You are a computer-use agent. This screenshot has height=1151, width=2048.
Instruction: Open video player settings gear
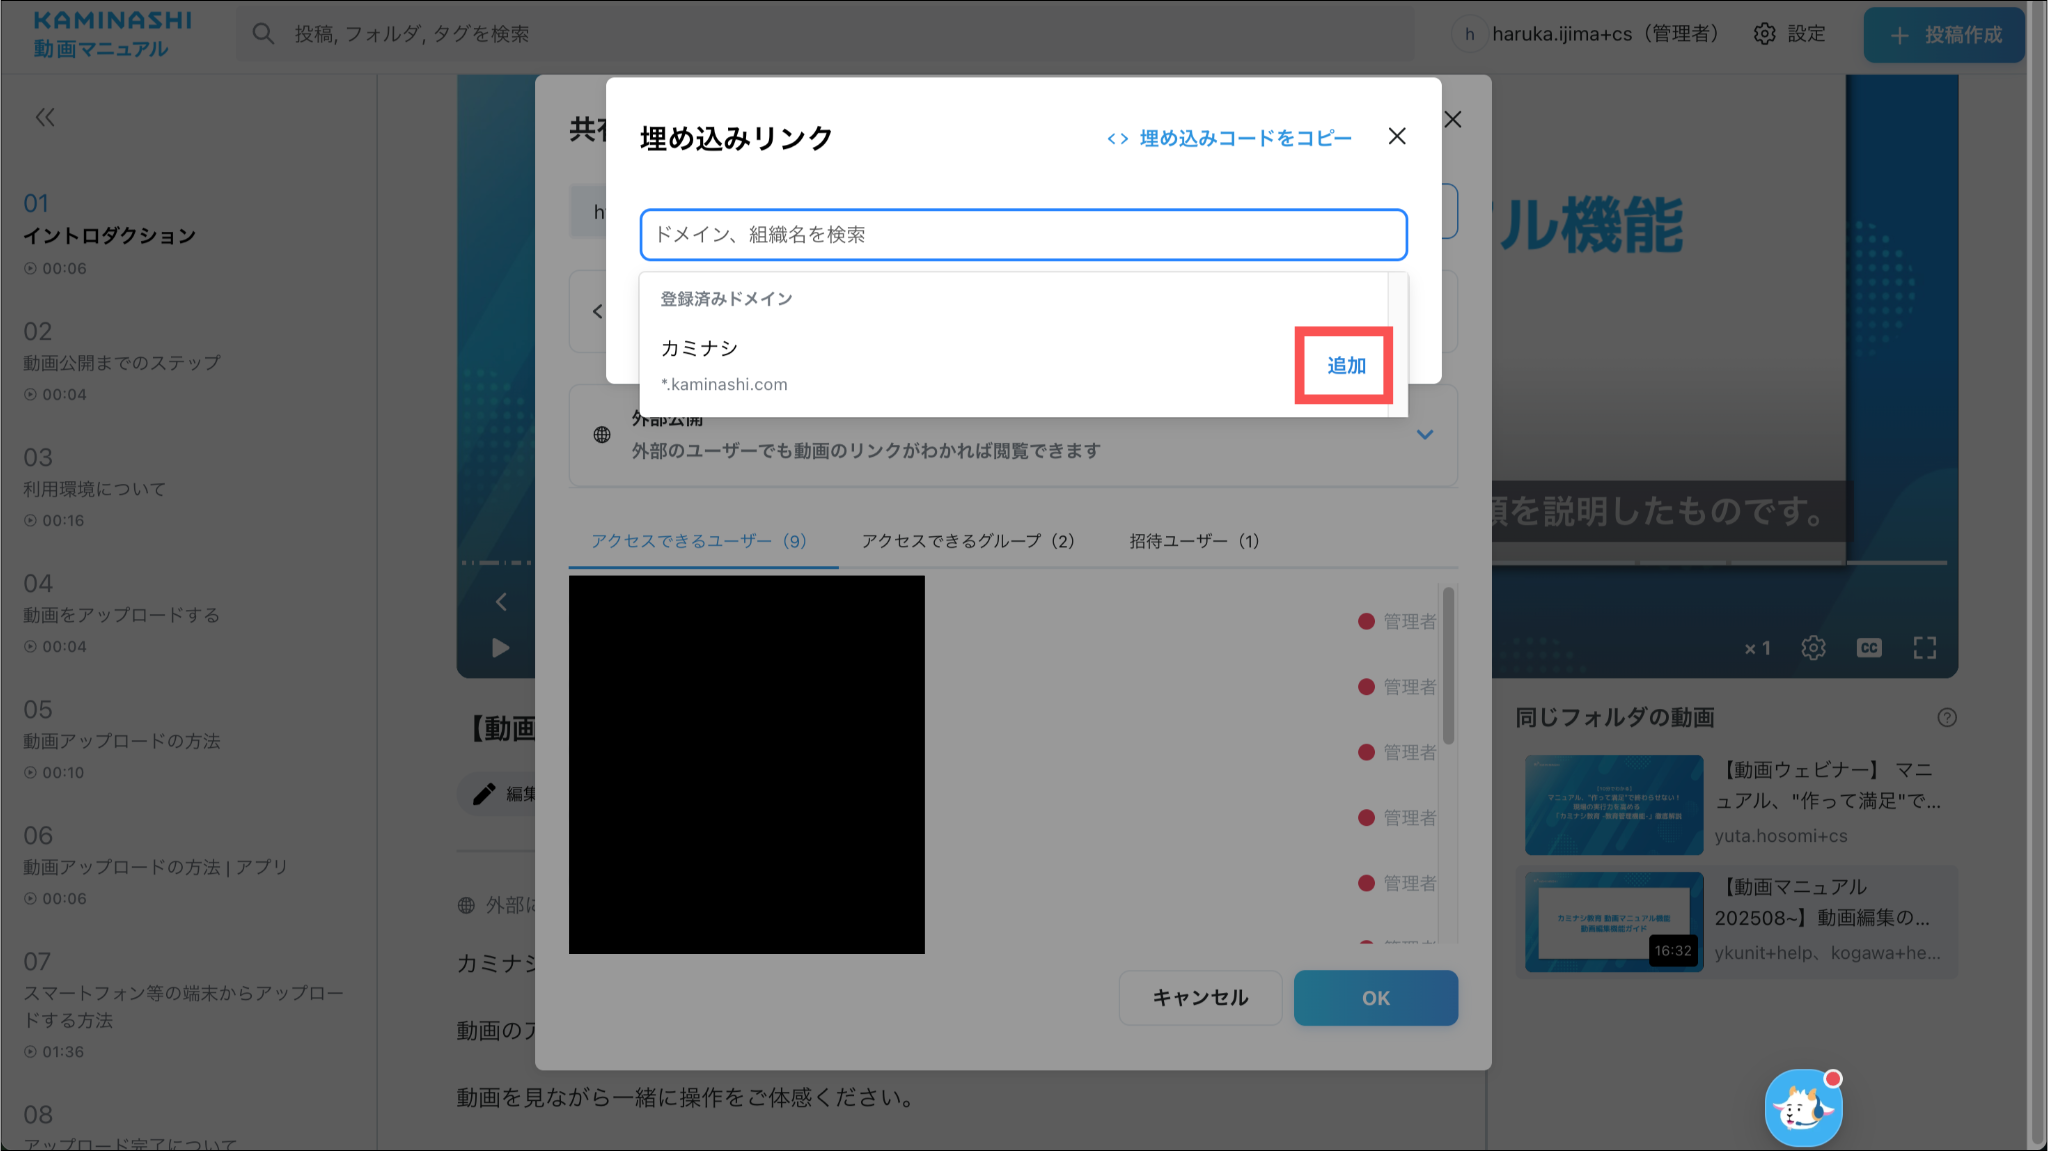tap(1813, 648)
